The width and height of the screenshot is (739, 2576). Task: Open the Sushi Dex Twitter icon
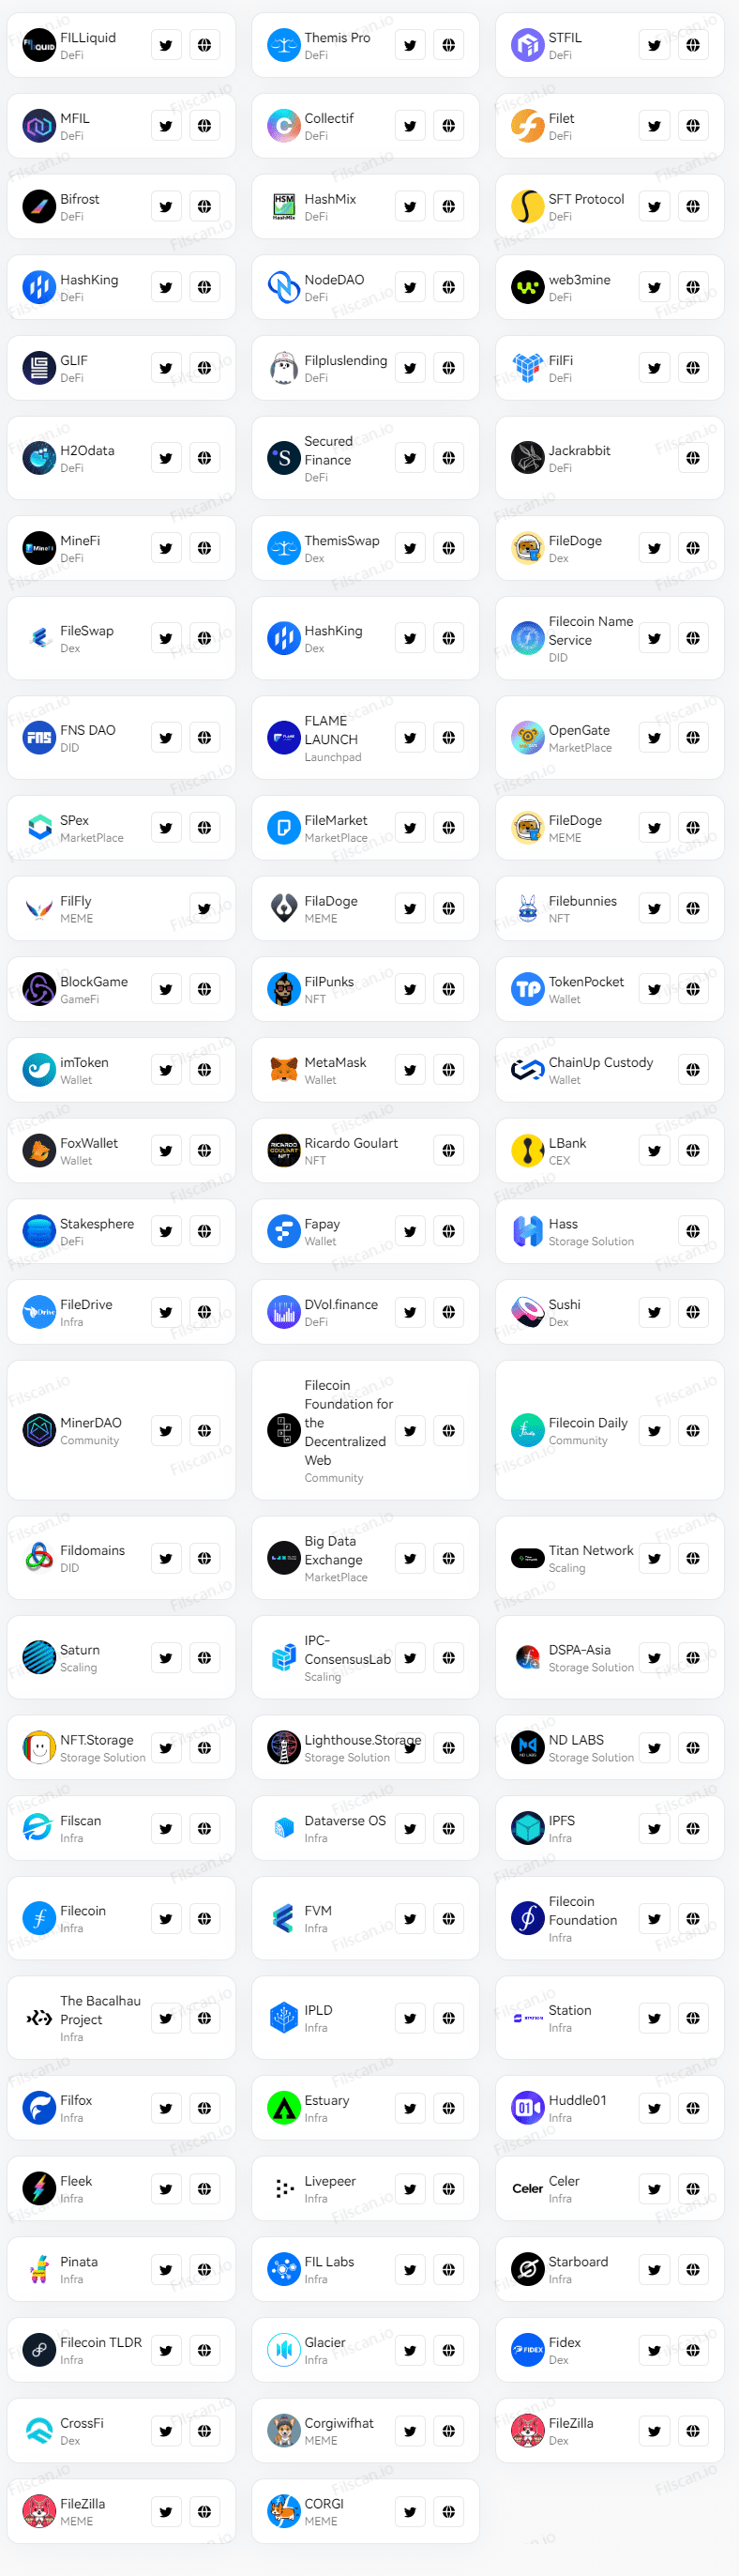[654, 1312]
